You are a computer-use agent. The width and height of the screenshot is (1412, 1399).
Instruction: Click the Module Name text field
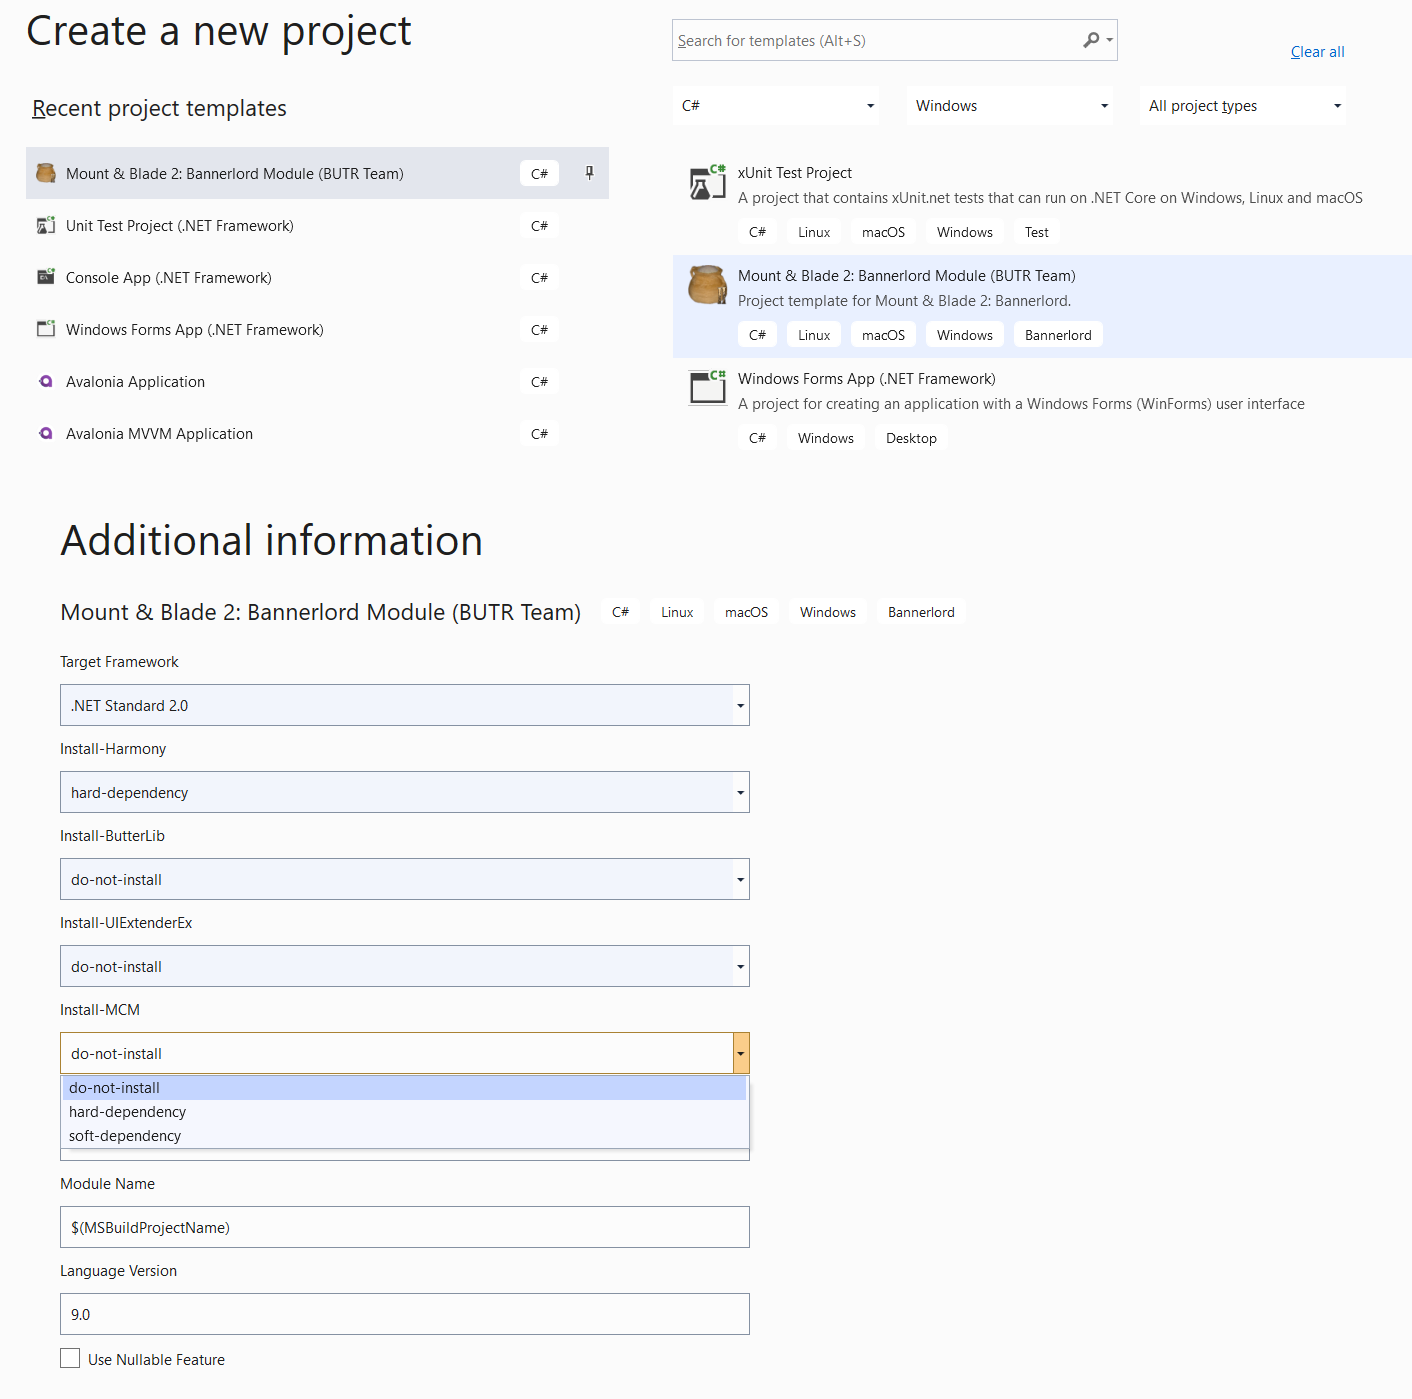(x=405, y=1227)
